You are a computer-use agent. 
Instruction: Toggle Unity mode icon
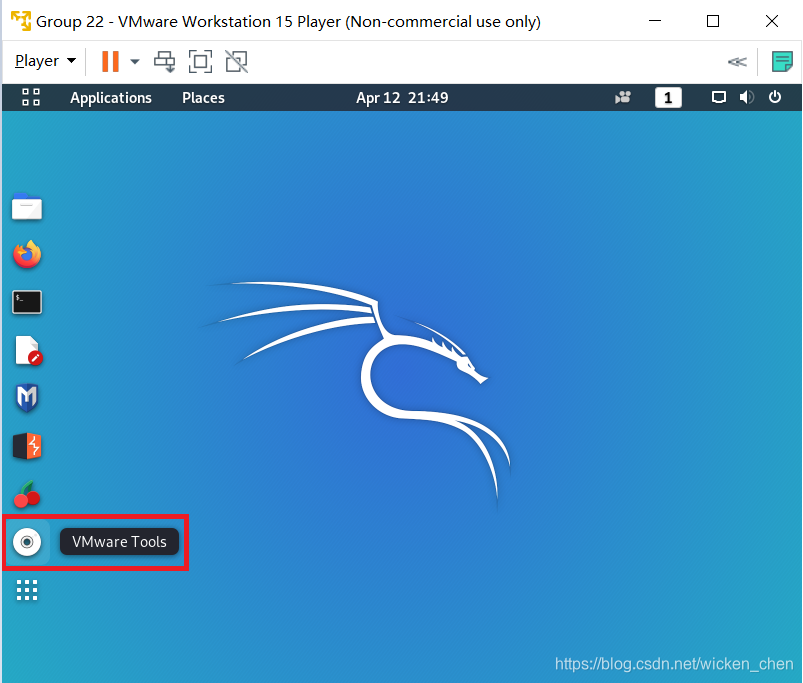click(x=237, y=61)
